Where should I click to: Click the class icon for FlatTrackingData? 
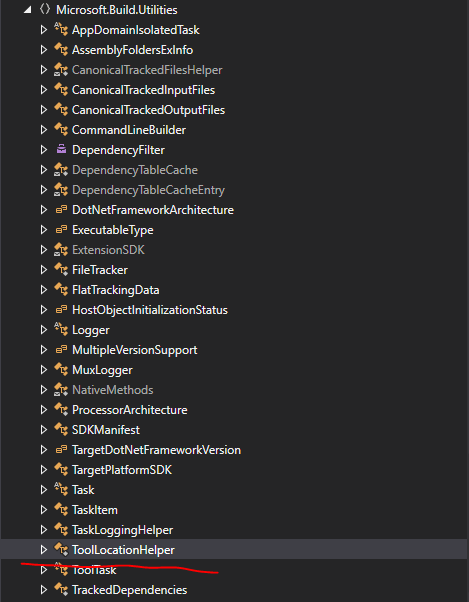click(x=61, y=289)
